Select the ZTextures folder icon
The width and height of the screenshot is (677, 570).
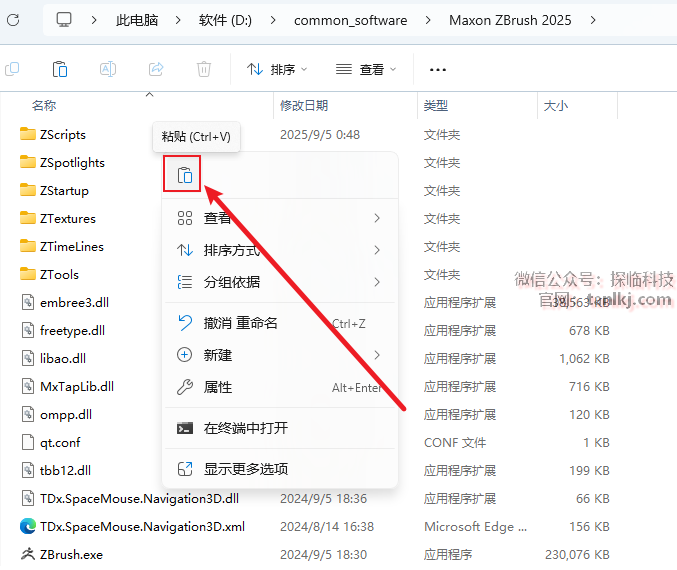28,218
